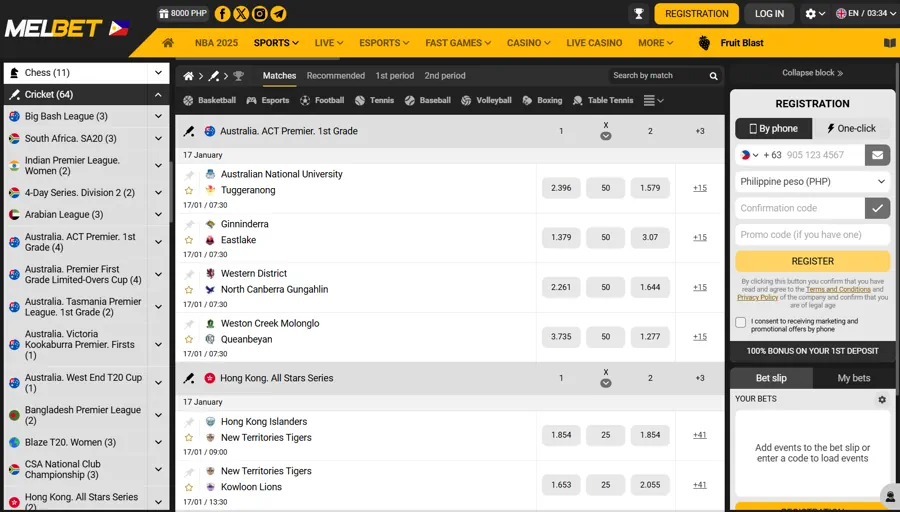900x512 pixels.
Task: Select odds 3.07 for Eastlake
Action: [x=650, y=237]
